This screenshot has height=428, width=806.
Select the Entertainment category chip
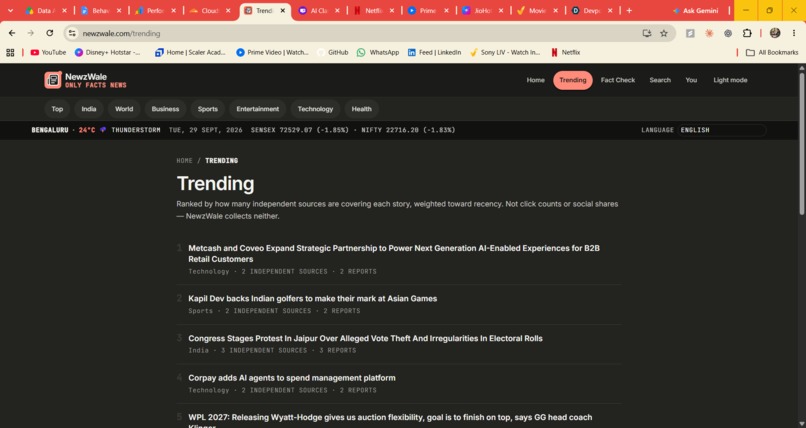click(258, 109)
